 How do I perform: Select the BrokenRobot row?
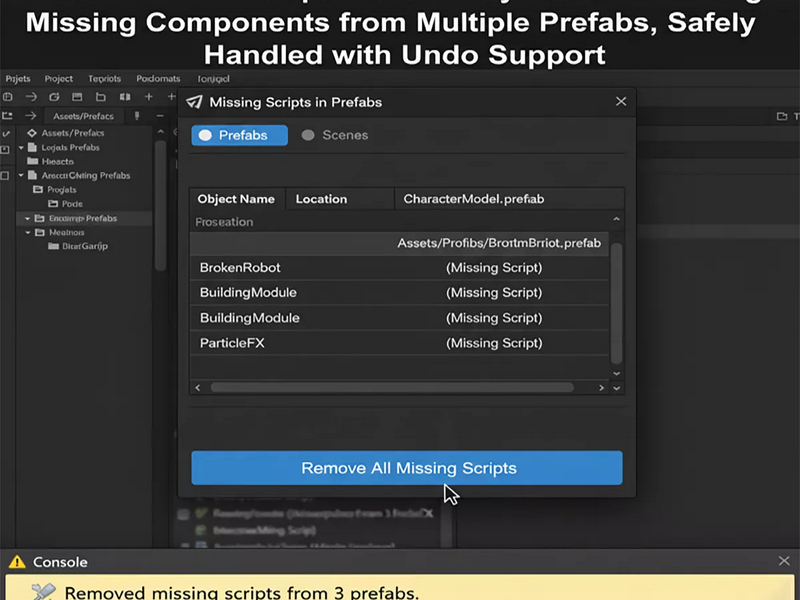[x=399, y=267]
